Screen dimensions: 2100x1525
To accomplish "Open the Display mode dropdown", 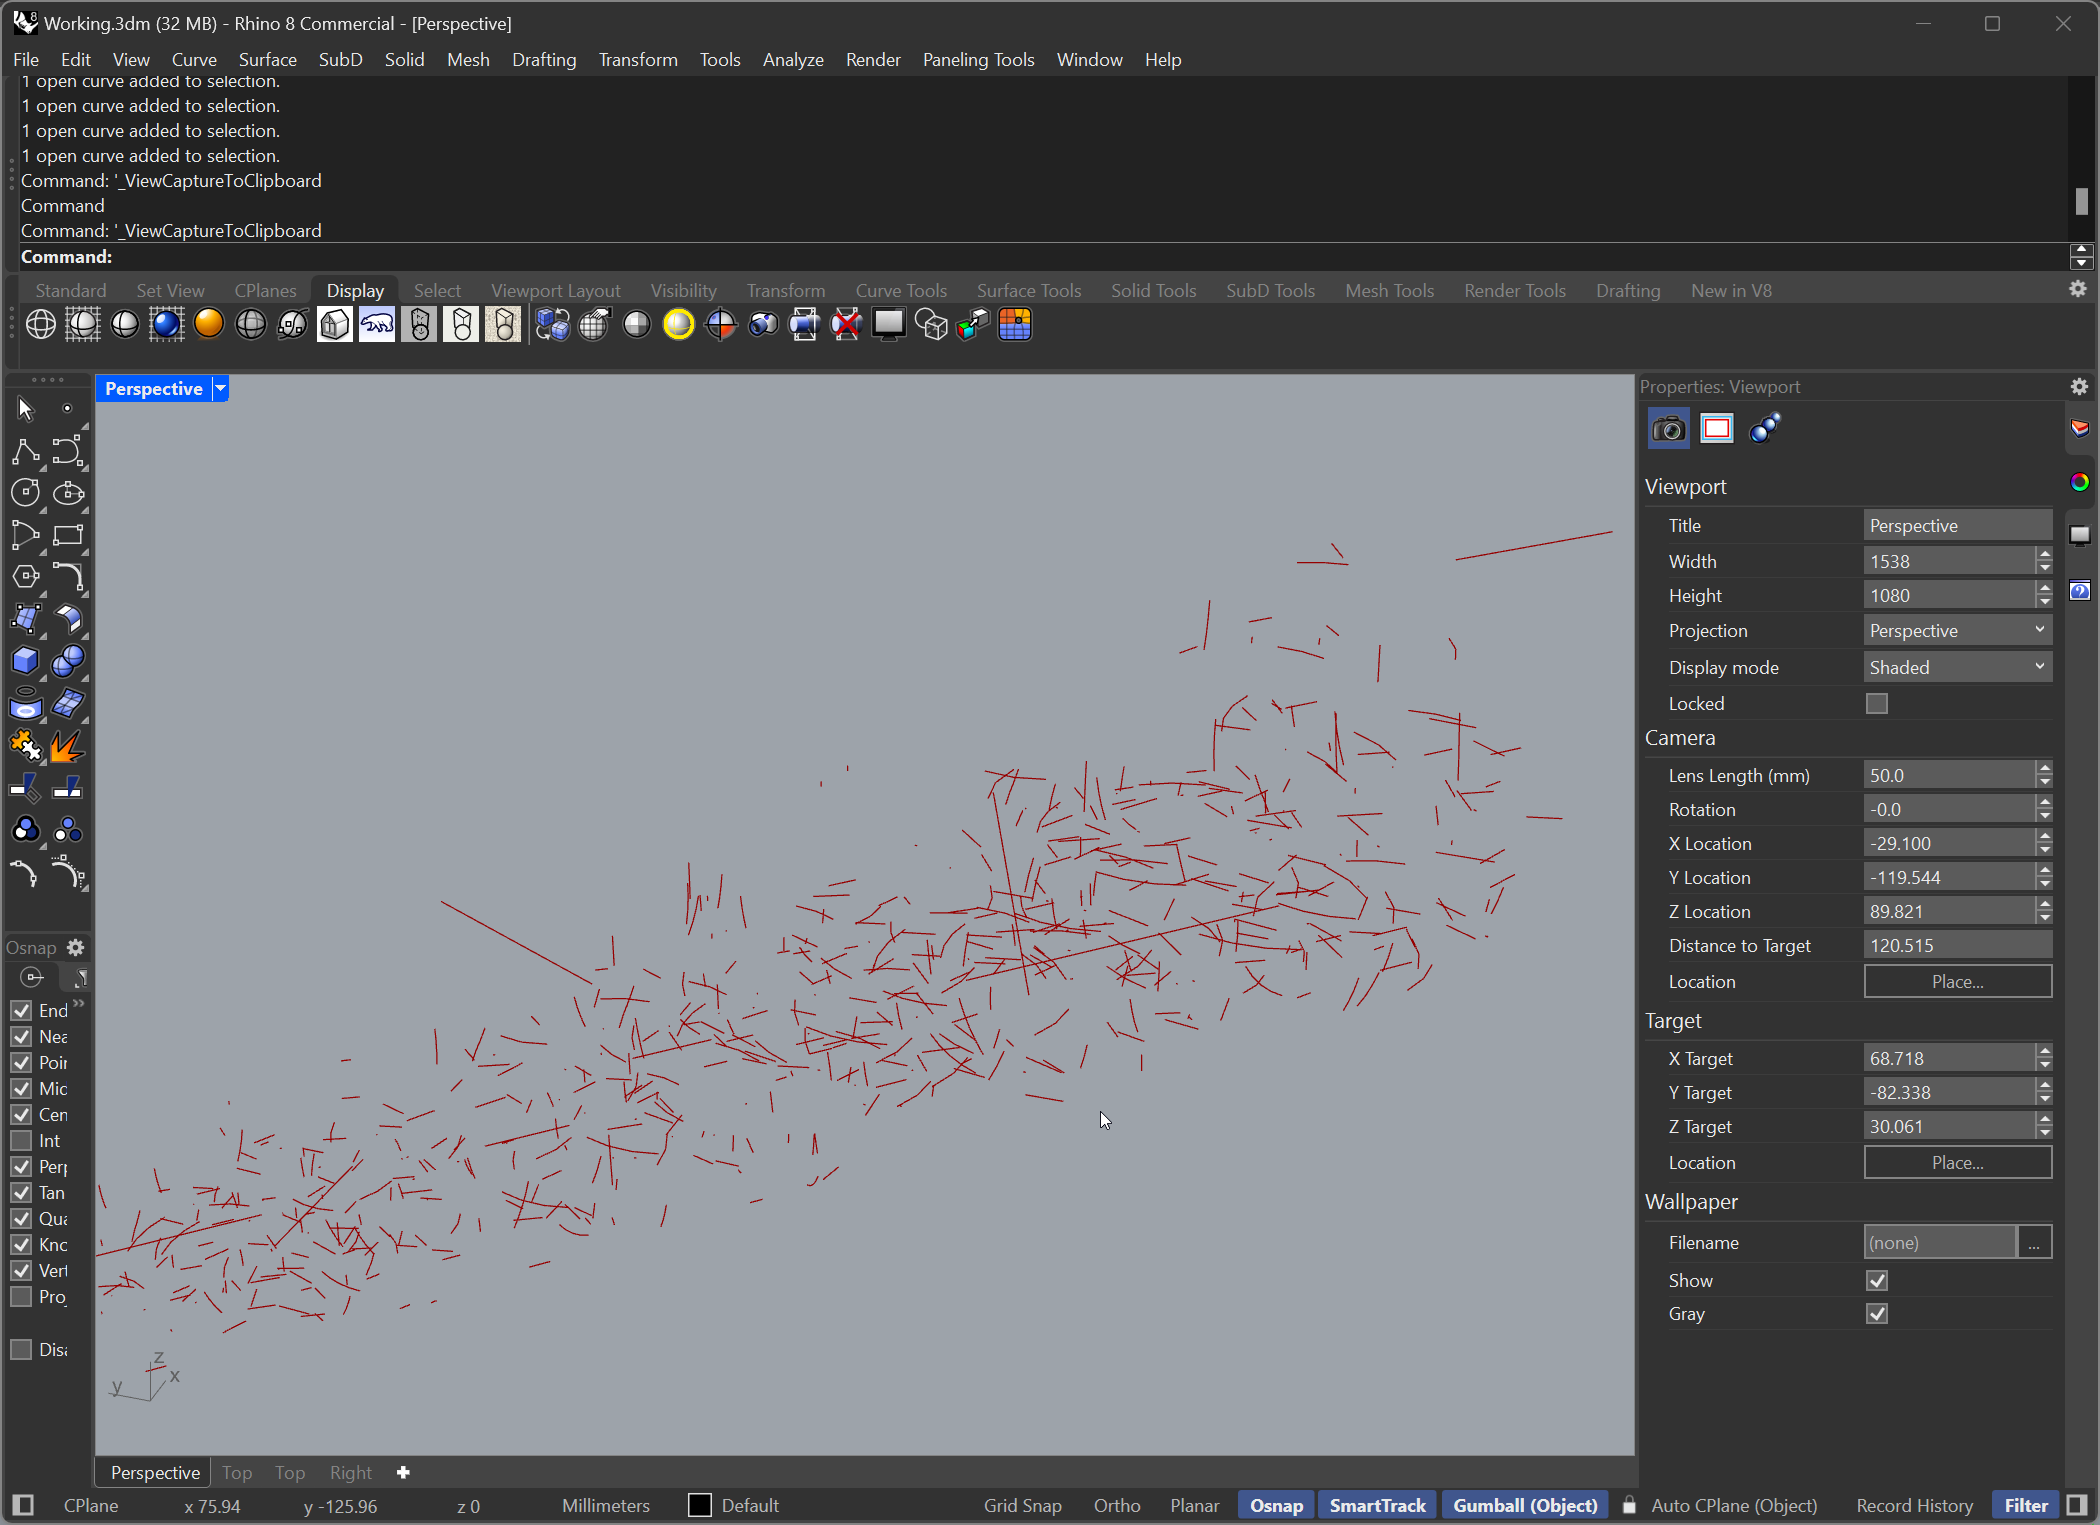I will [x=1957, y=667].
